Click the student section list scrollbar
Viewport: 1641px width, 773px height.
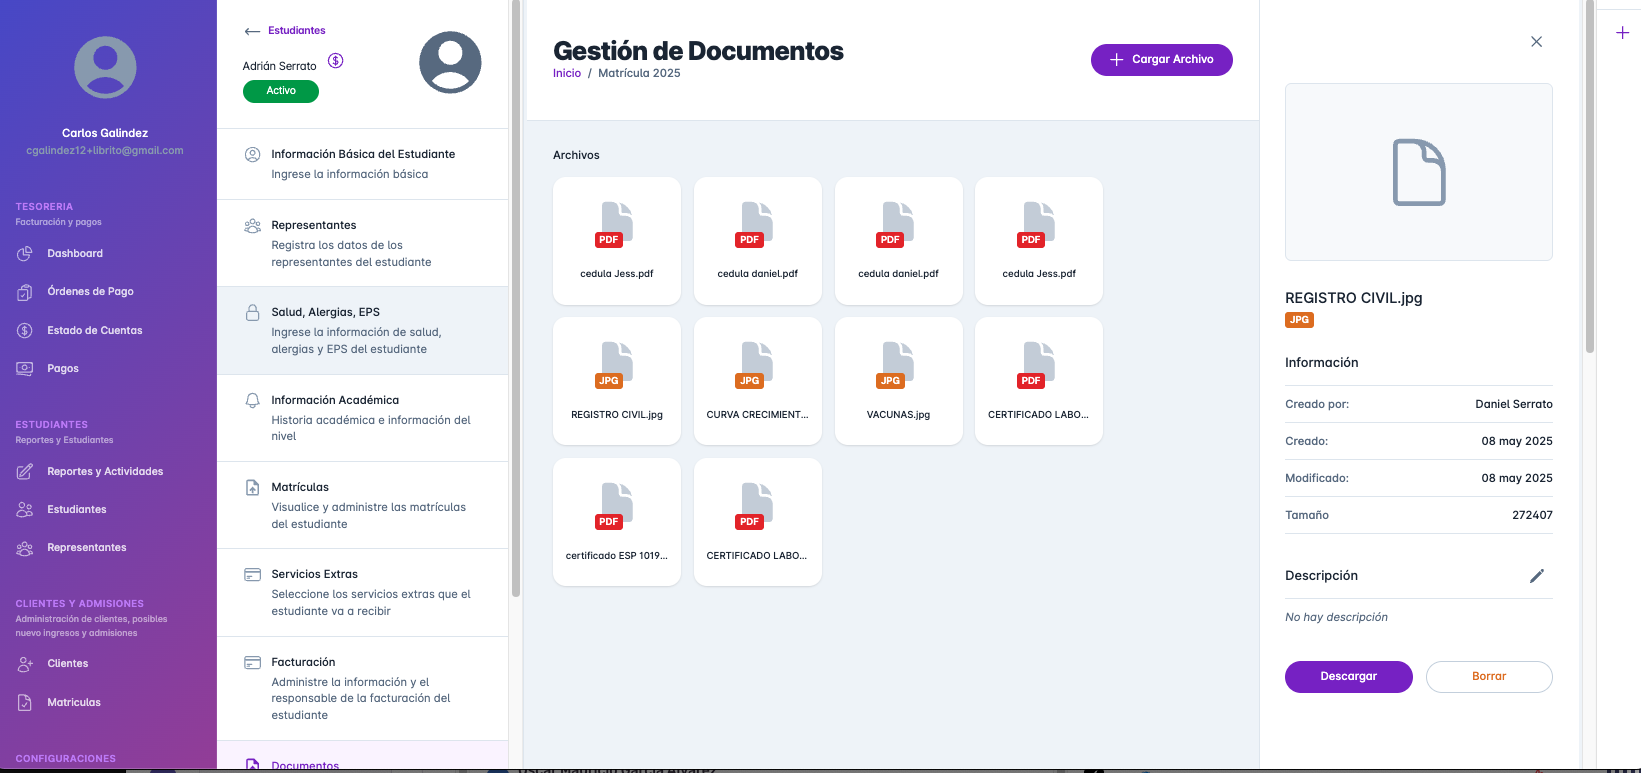pos(516,300)
